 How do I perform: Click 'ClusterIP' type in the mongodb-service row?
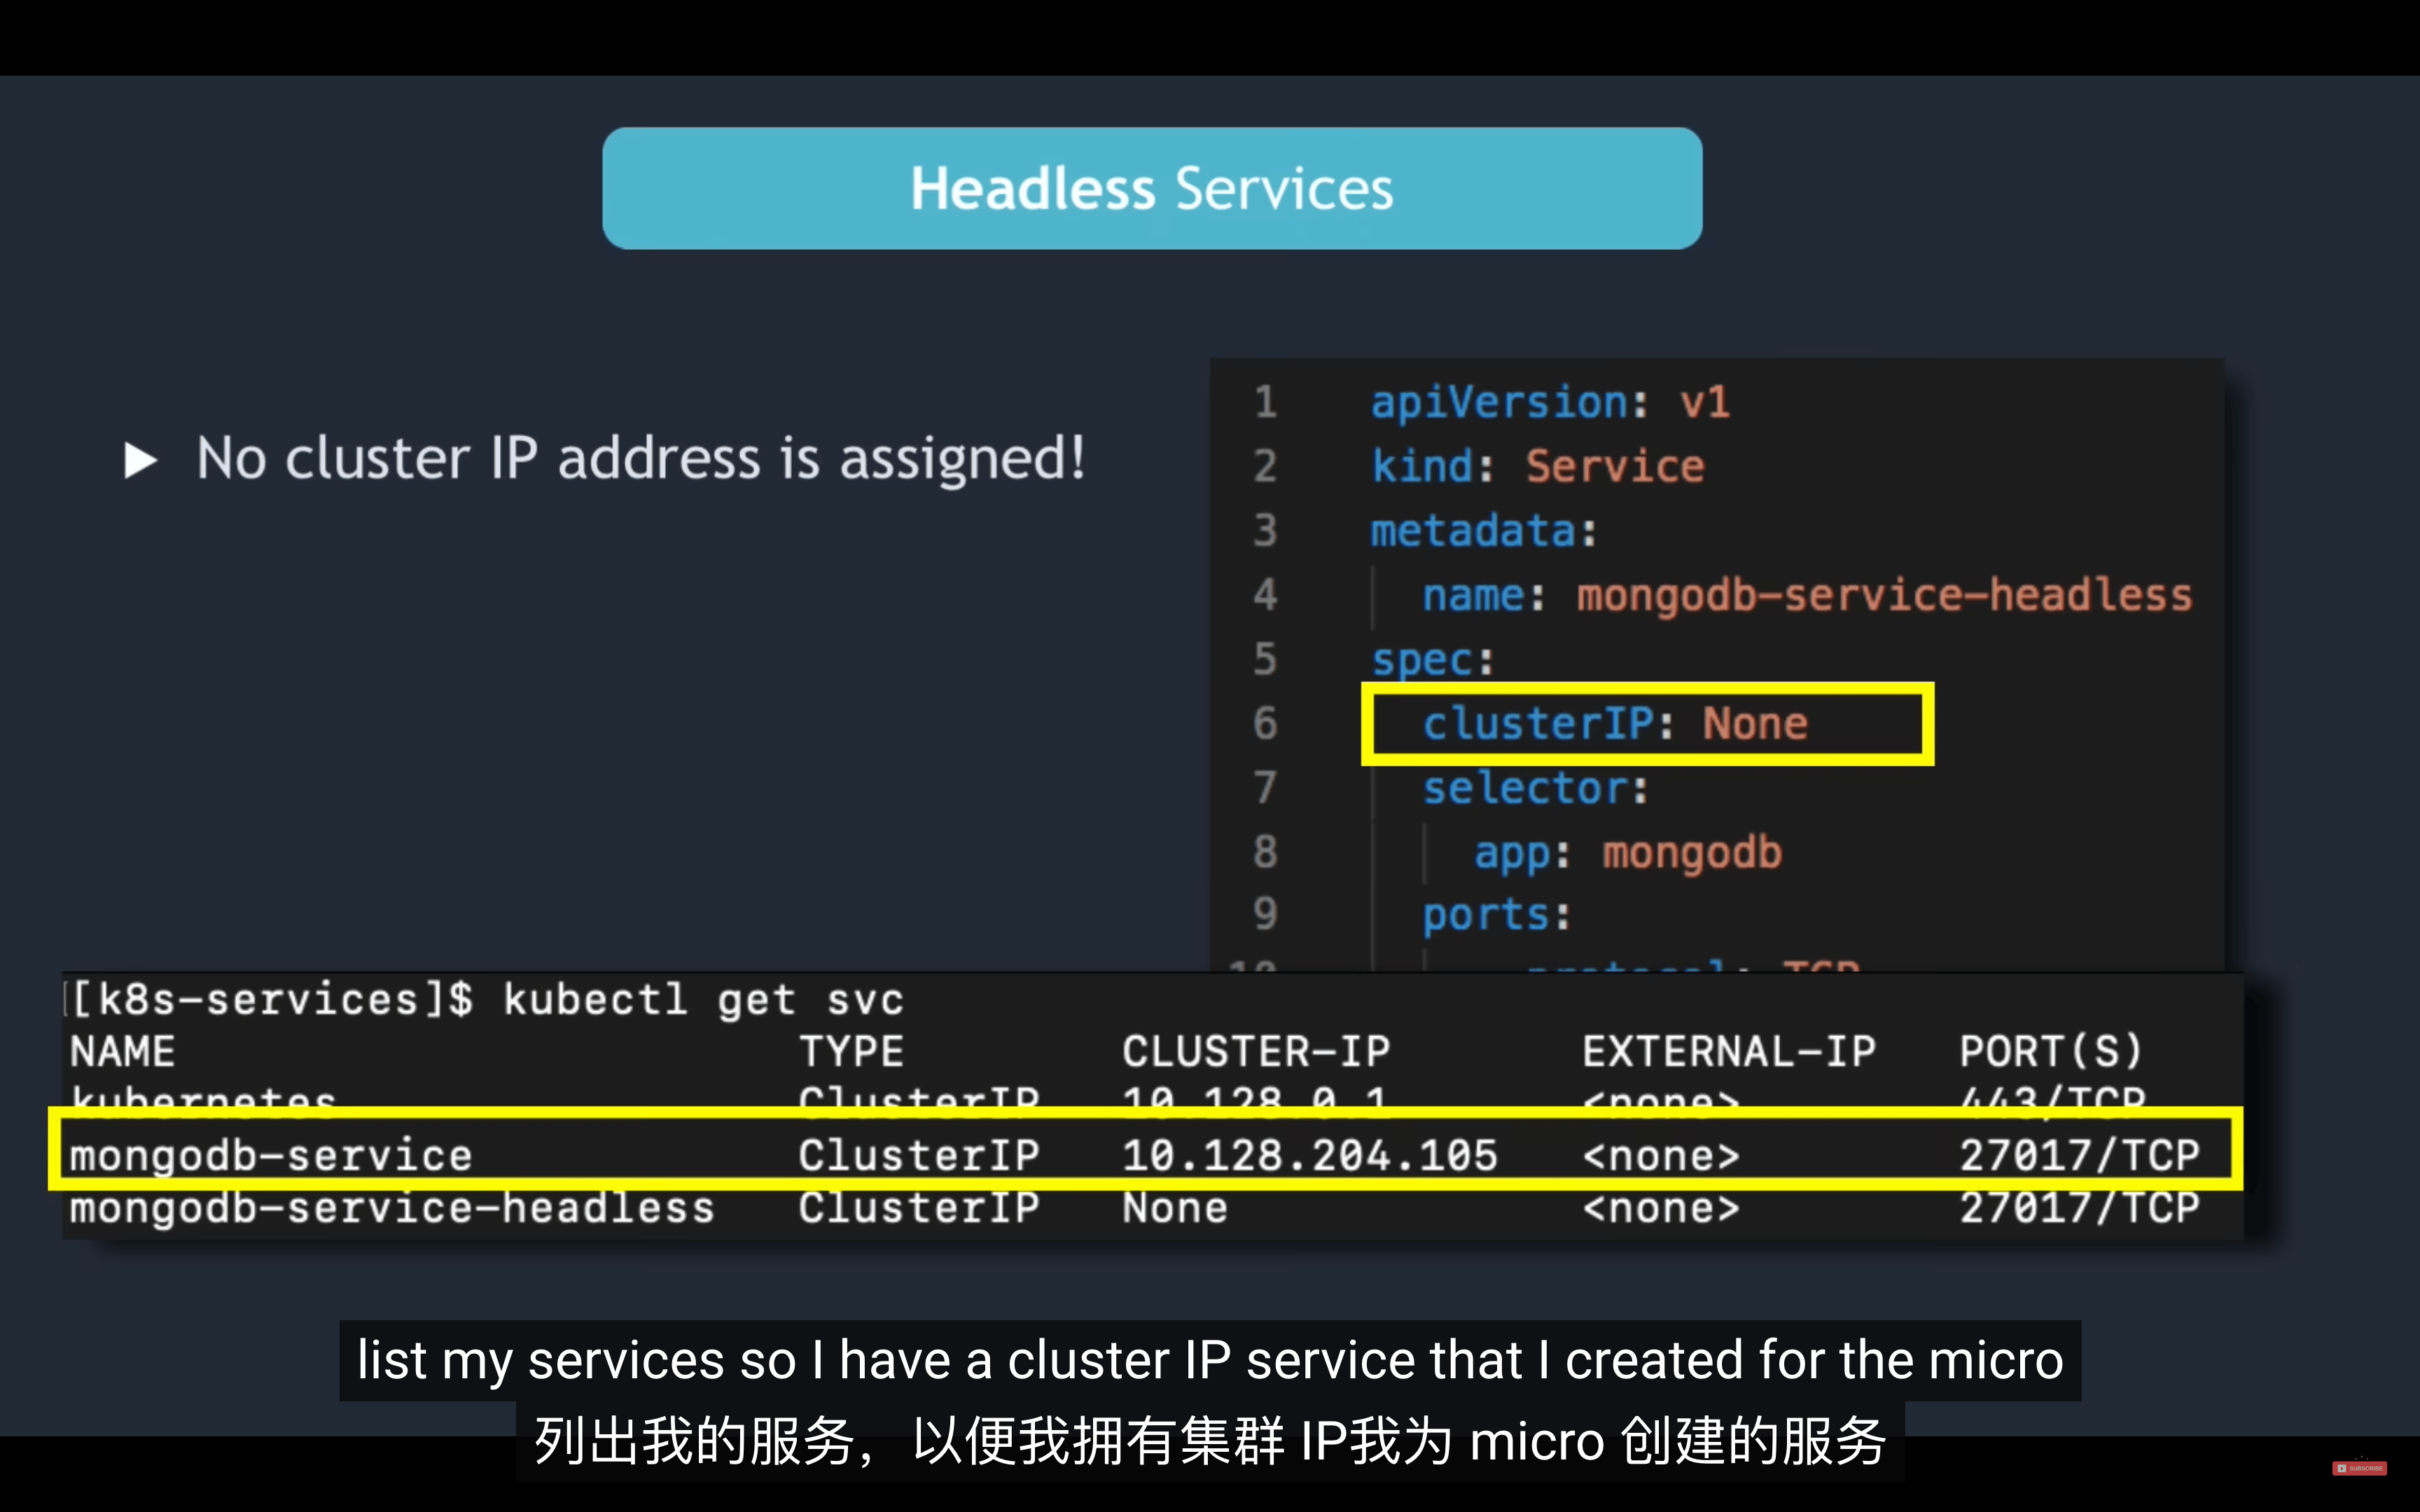point(919,1156)
